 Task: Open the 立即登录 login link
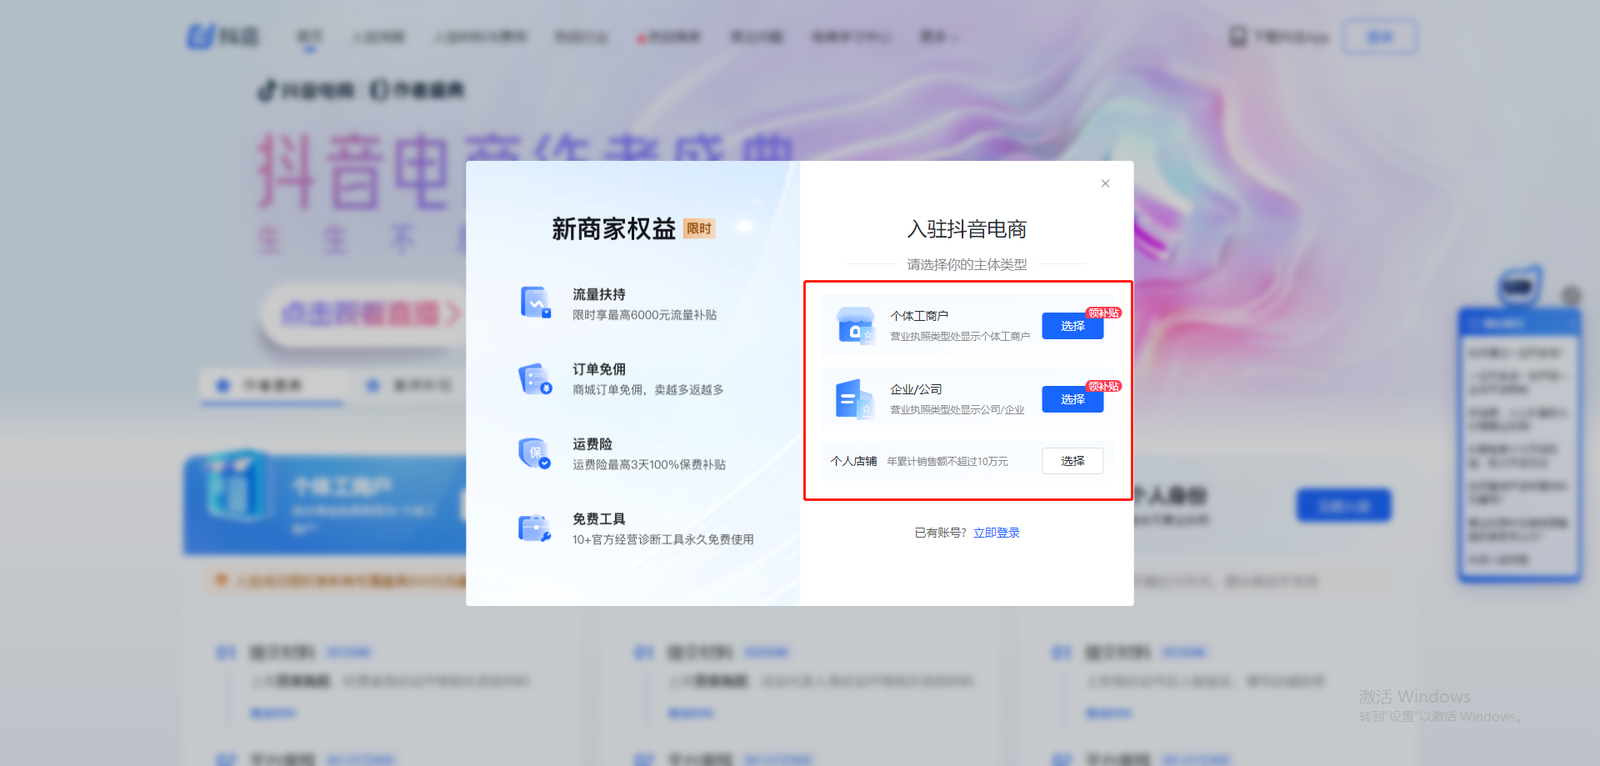pyautogui.click(x=996, y=533)
